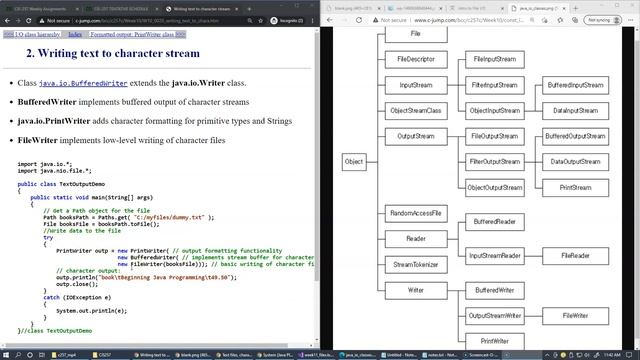The width and height of the screenshot is (640, 360).
Task: Open Chrome three-dot menu
Action: pyautogui.click(x=313, y=20)
